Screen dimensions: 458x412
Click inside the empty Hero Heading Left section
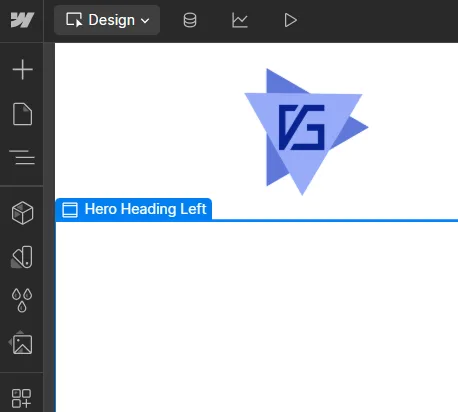tap(257, 317)
